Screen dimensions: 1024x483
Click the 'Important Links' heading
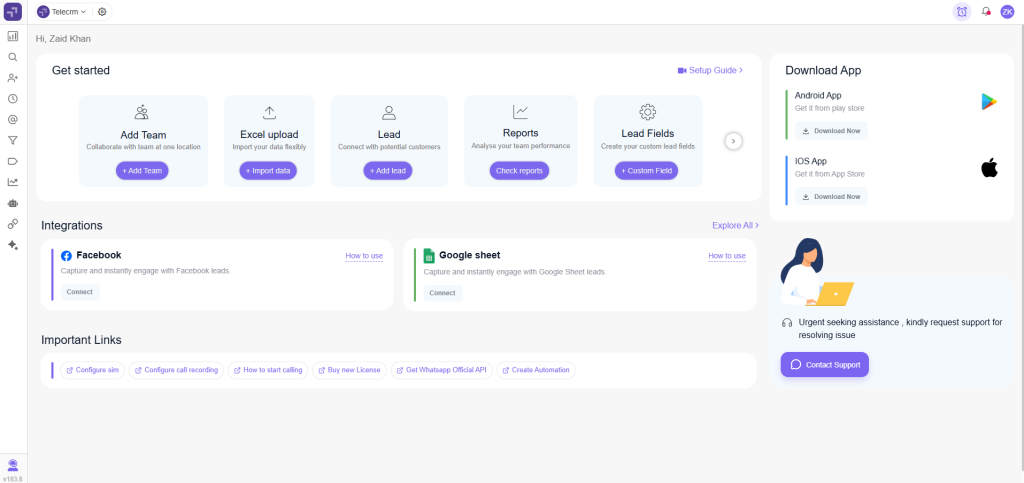pyautogui.click(x=81, y=340)
